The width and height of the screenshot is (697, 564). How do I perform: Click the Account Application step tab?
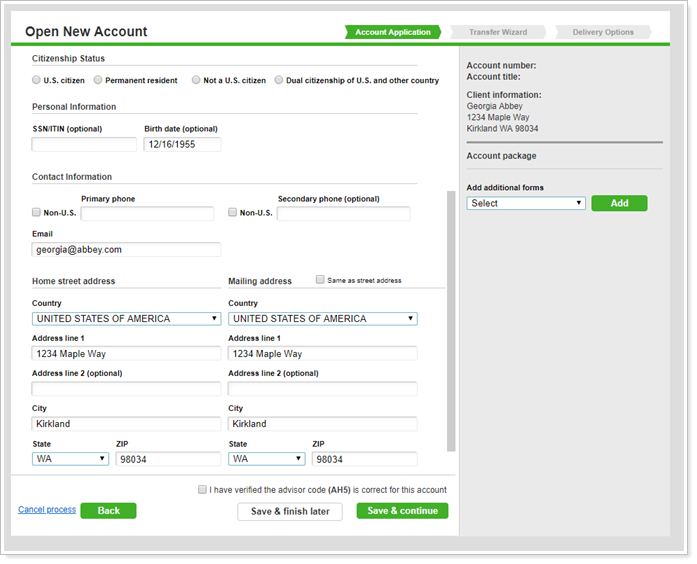click(393, 32)
